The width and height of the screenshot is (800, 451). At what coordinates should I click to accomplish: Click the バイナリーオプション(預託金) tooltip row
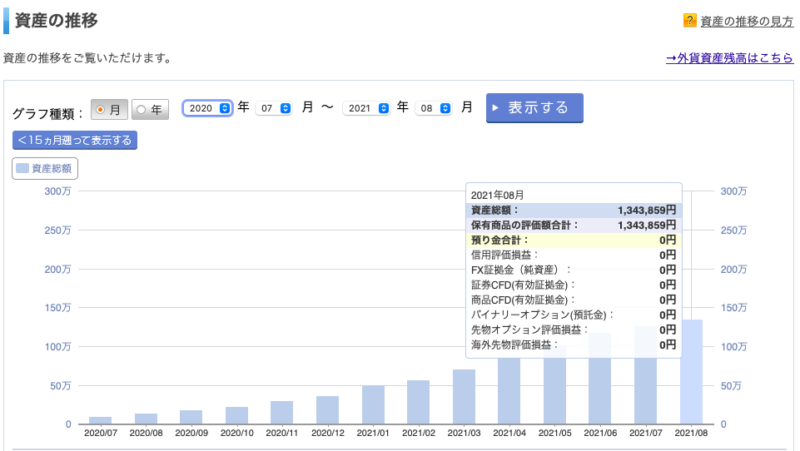tap(573, 314)
